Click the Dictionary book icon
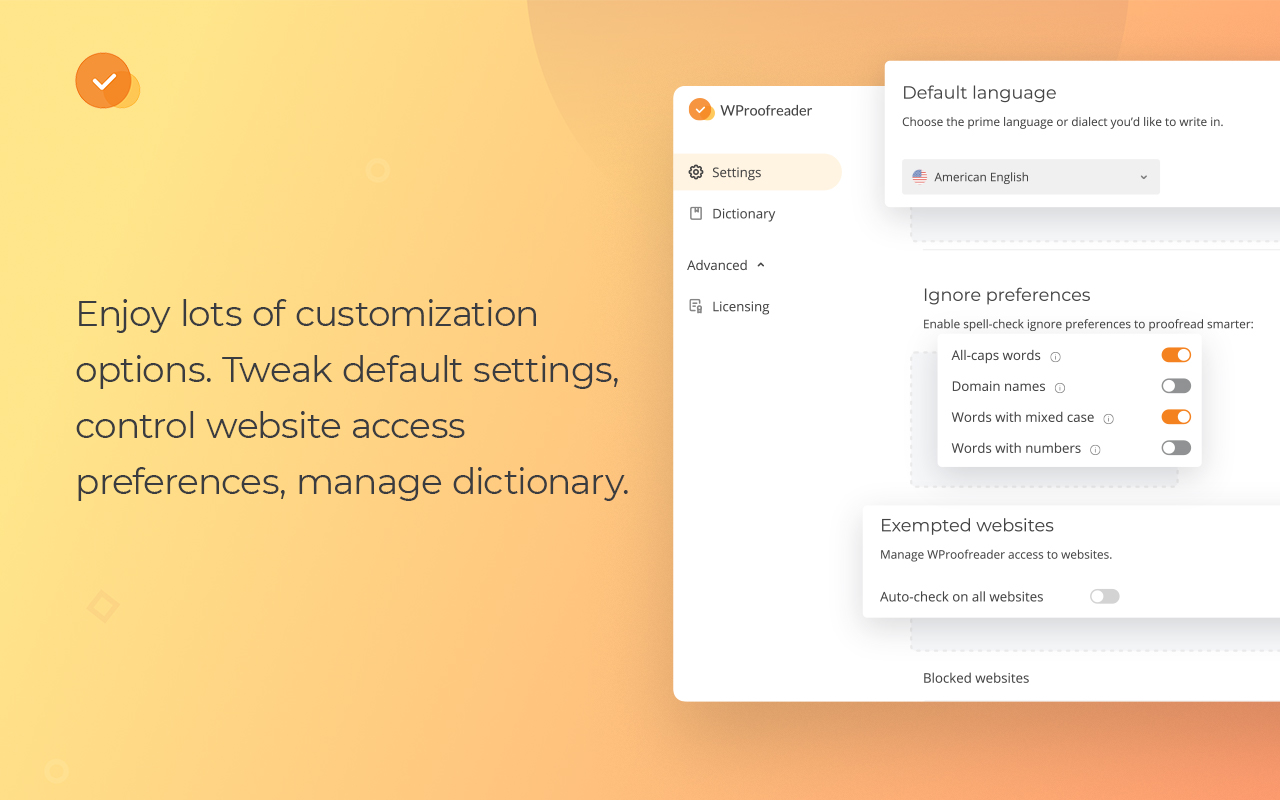This screenshot has height=800, width=1280. [696, 213]
